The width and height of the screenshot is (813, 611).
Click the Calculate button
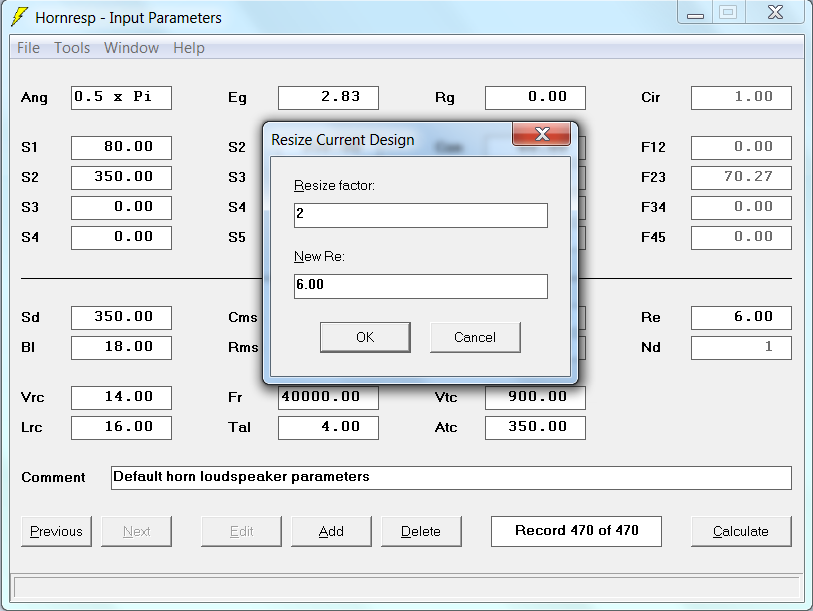741,531
